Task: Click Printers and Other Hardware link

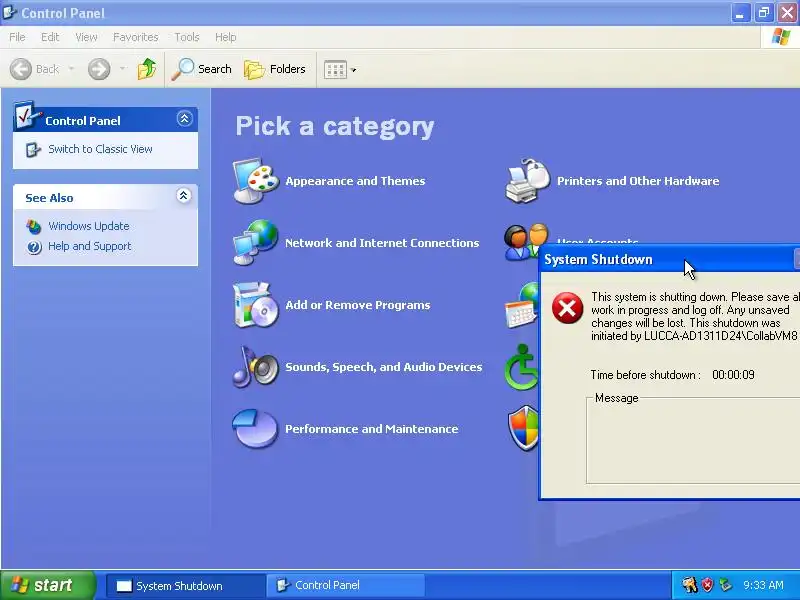Action: click(x=638, y=181)
